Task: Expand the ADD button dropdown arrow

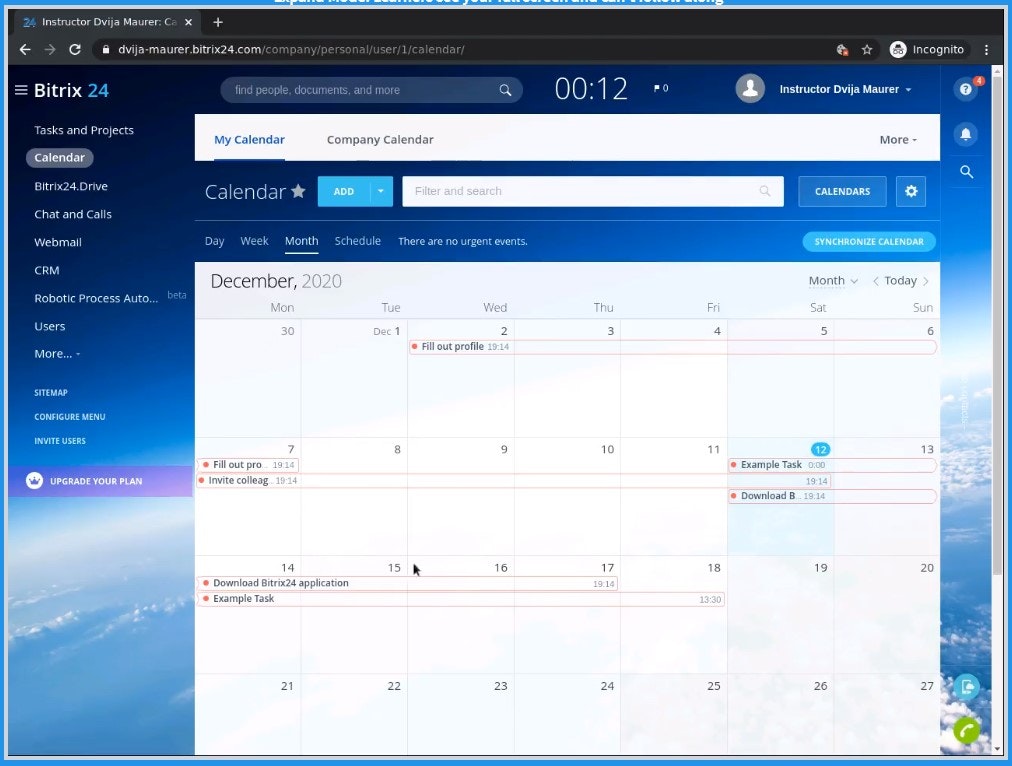Action: (381, 191)
